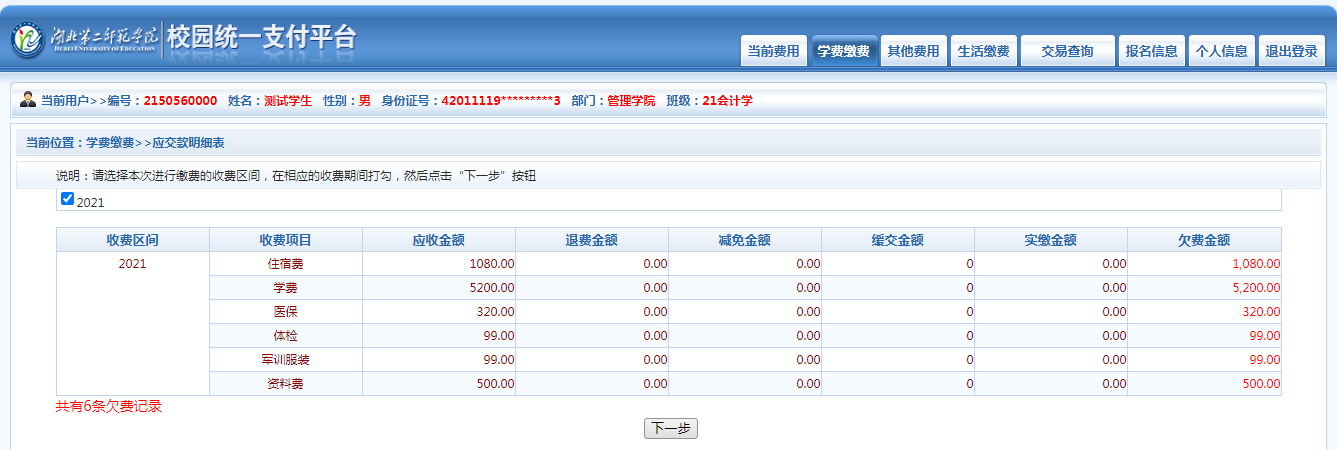
Task: Click the 校园统一支付平台 title text
Action: pyautogui.click(x=262, y=38)
